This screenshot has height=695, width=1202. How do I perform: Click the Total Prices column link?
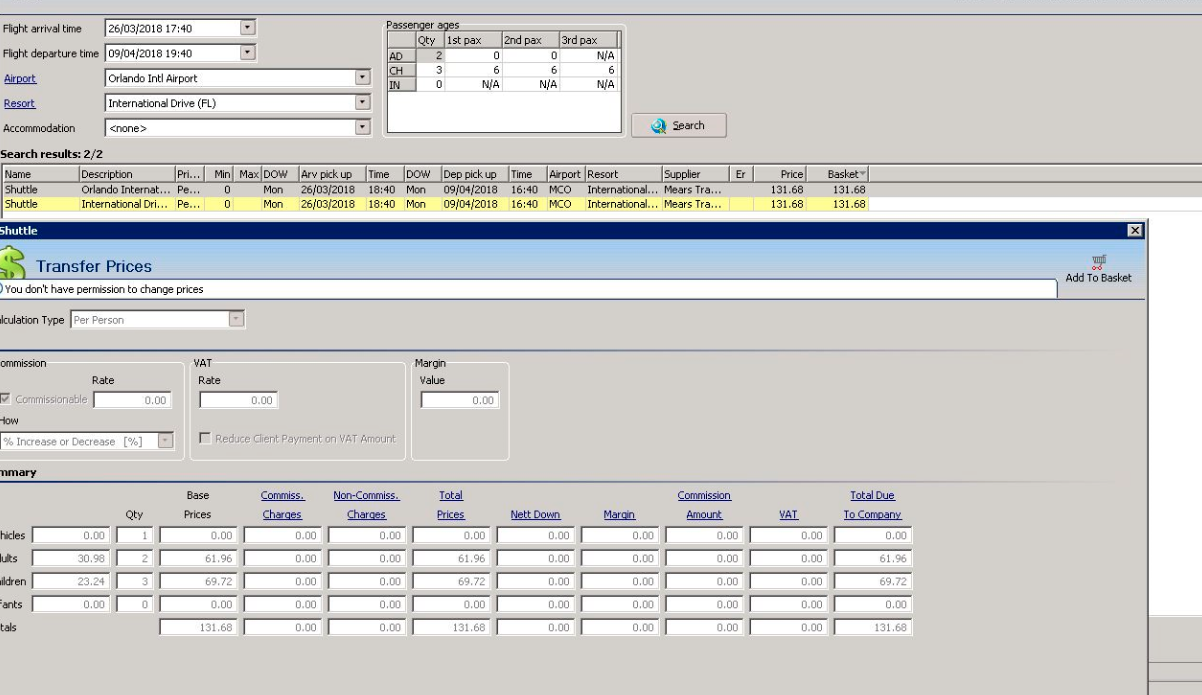coord(451,505)
